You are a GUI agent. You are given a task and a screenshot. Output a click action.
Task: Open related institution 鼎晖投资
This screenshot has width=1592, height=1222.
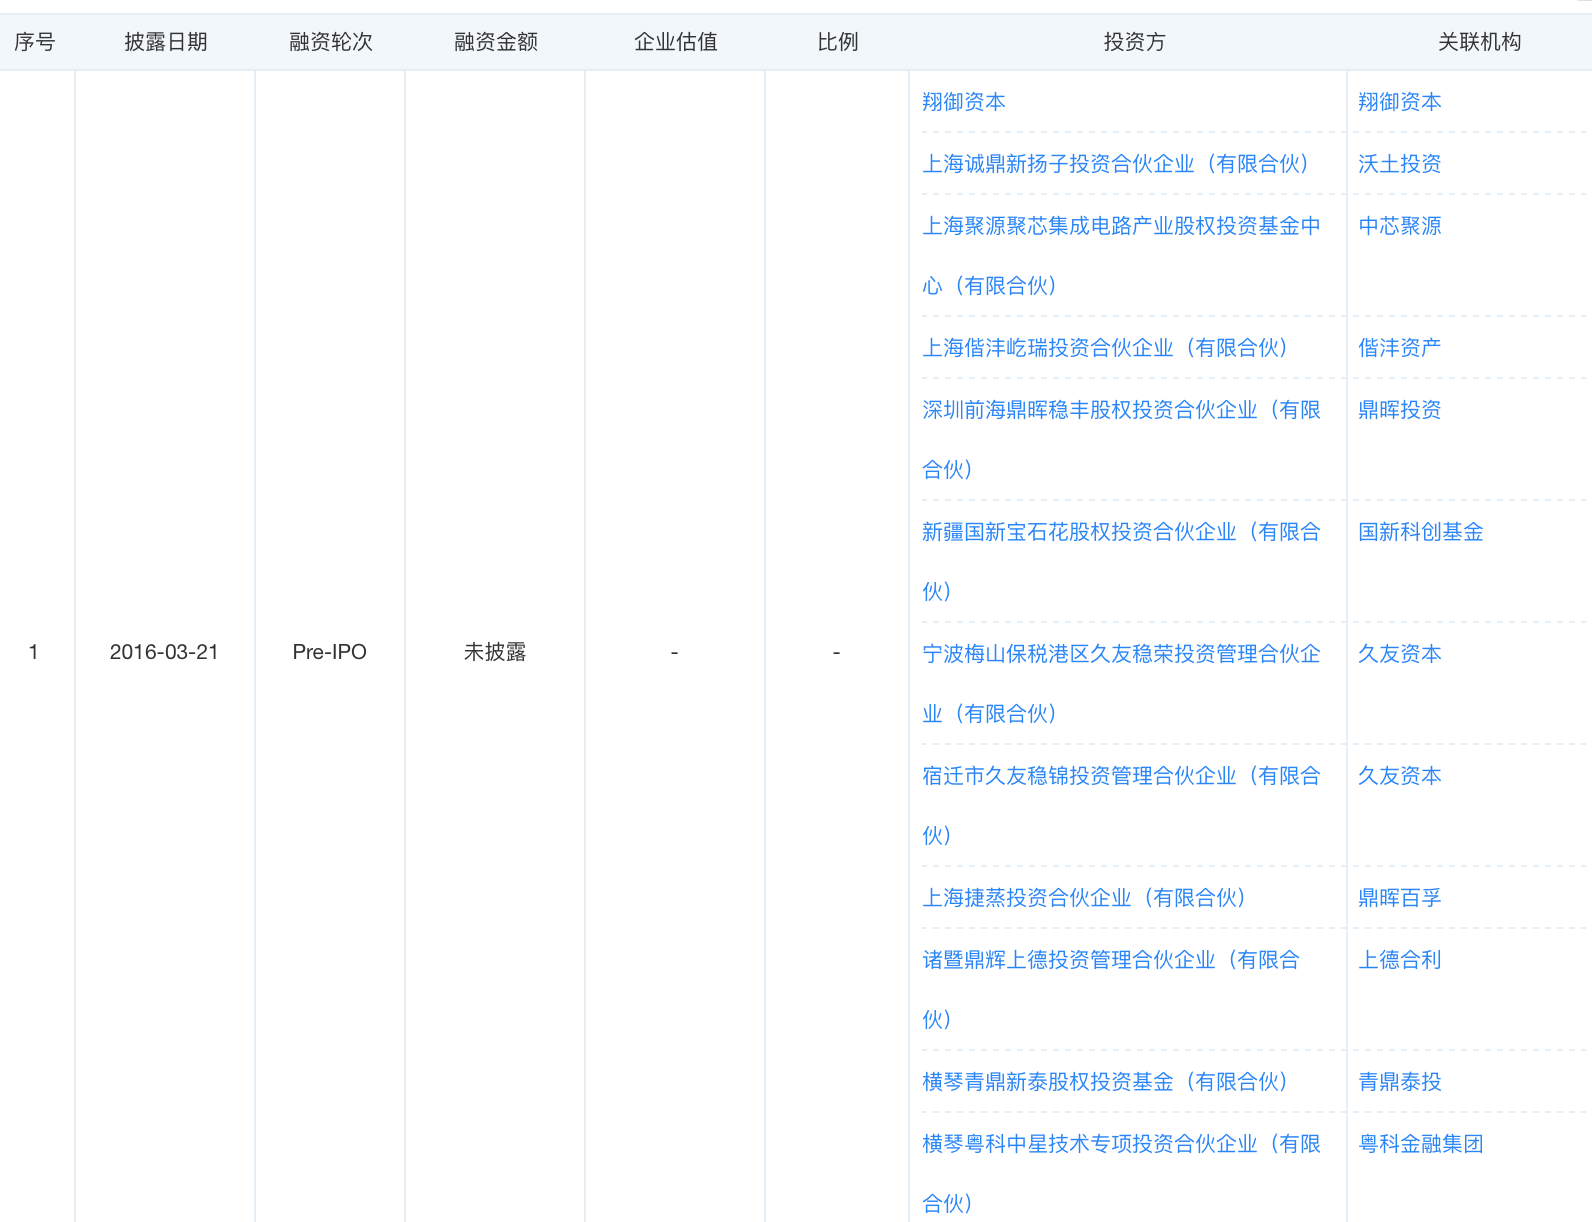click(x=1399, y=410)
